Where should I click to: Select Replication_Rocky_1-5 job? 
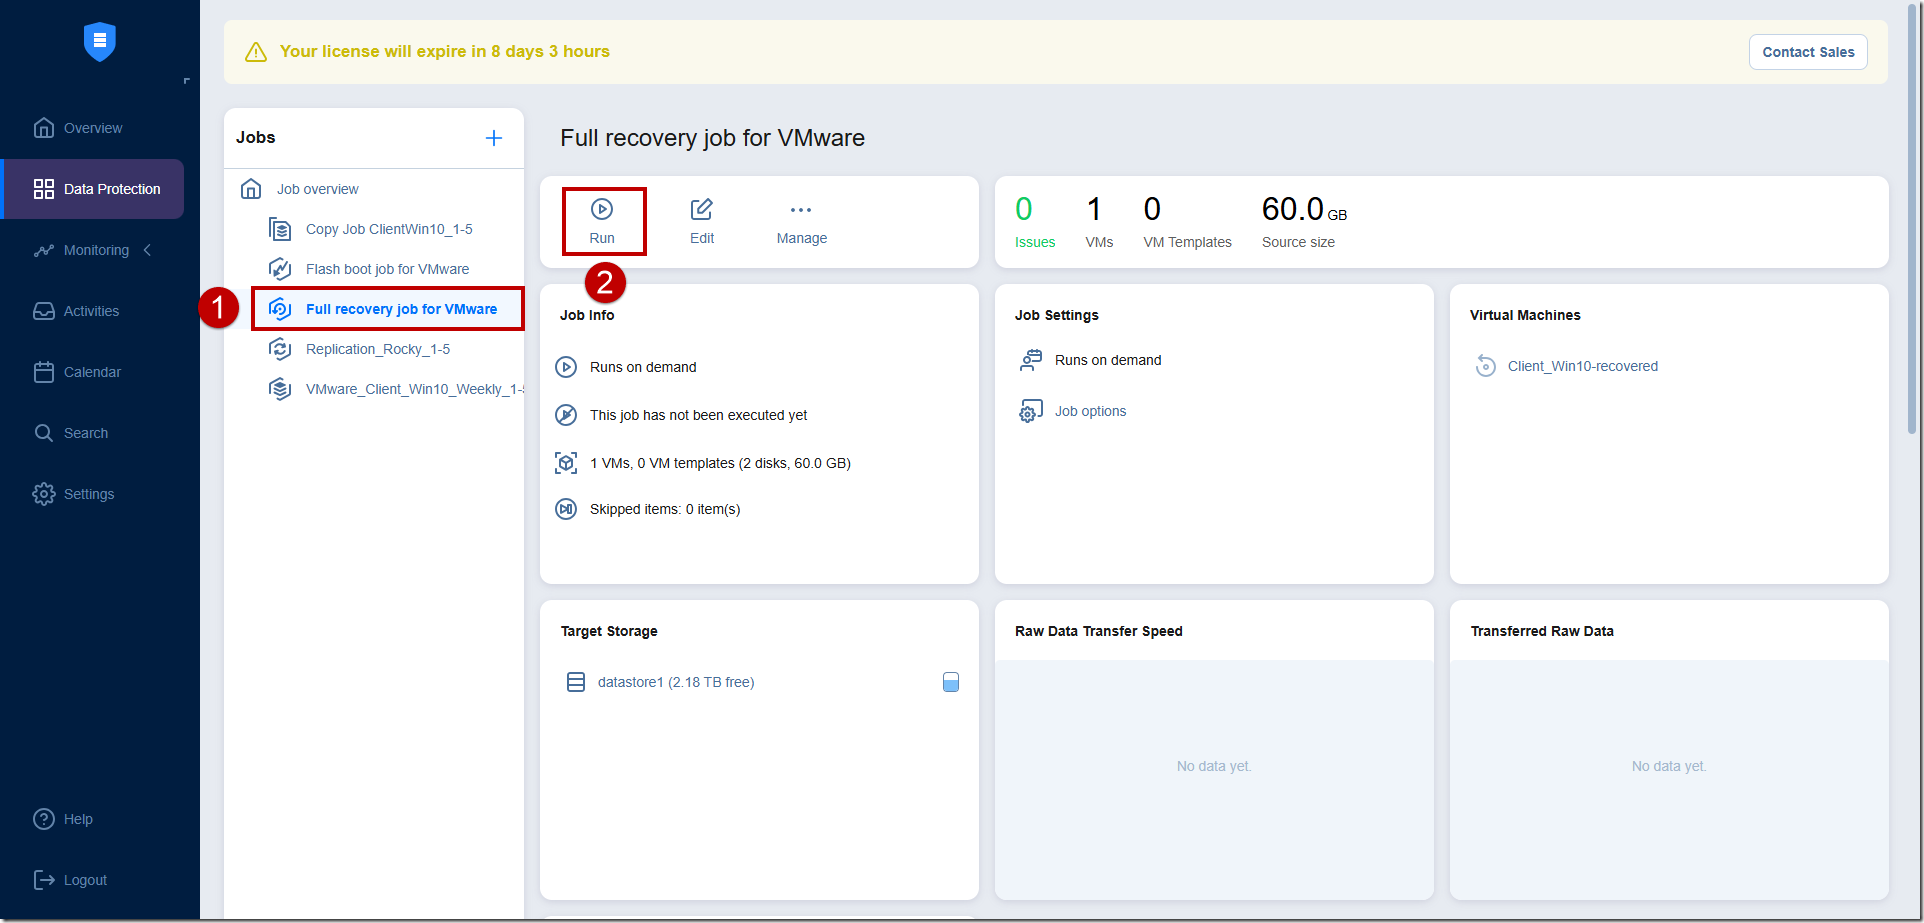coord(378,349)
